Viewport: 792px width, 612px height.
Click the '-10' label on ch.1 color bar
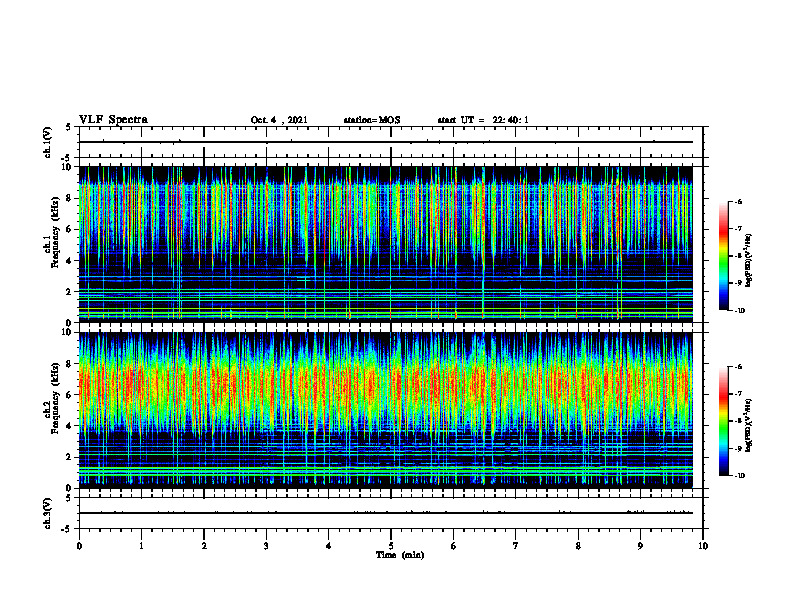[x=739, y=310]
